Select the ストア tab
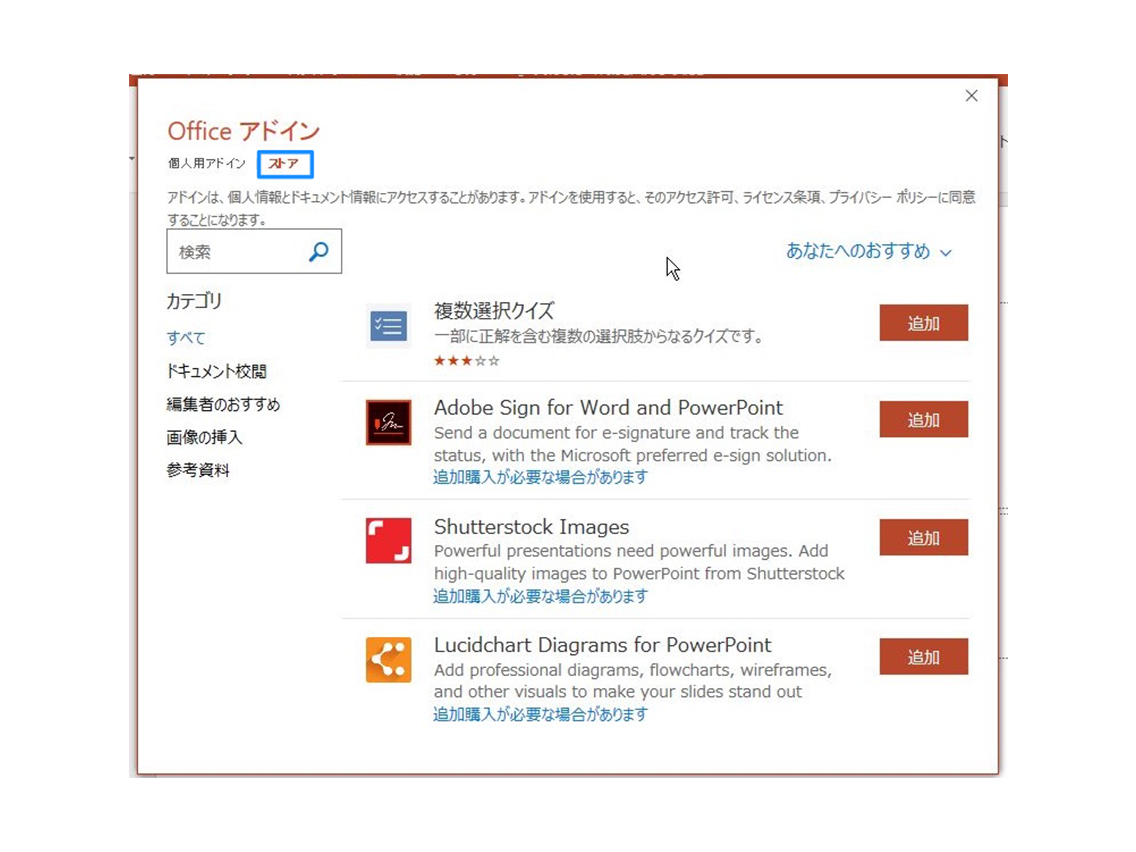Image resolution: width=1136 pixels, height=852 pixels. pos(284,164)
